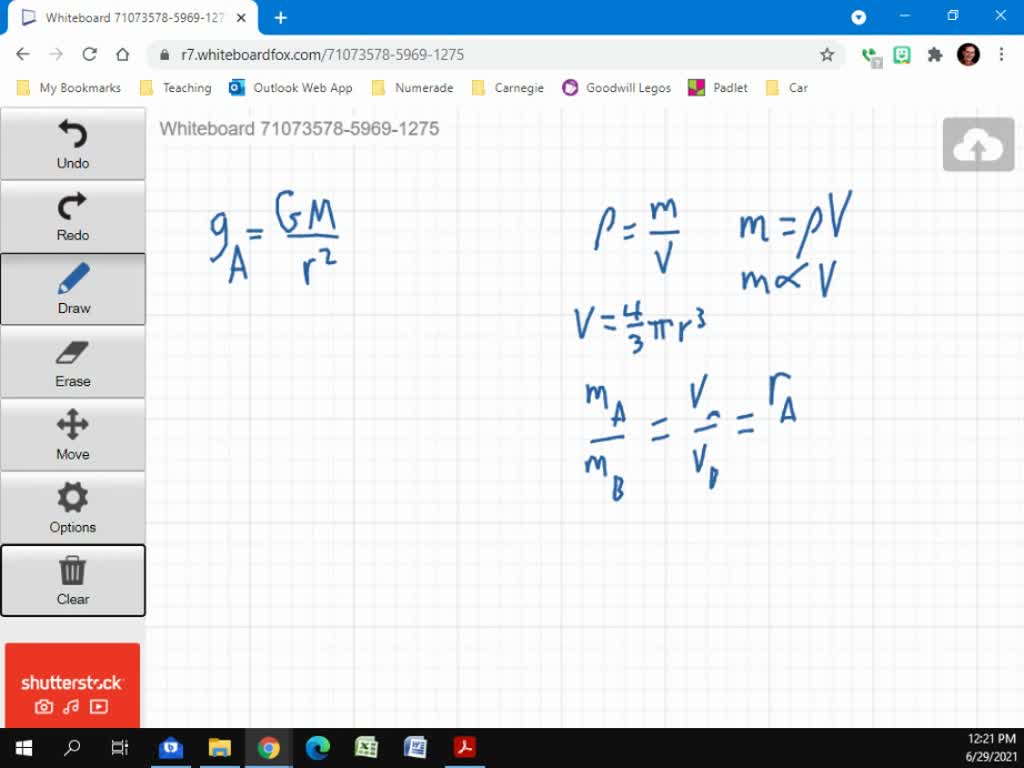1024x768 pixels.
Task: Expand the My Bookmarks folder
Action: pyautogui.click(x=69, y=88)
